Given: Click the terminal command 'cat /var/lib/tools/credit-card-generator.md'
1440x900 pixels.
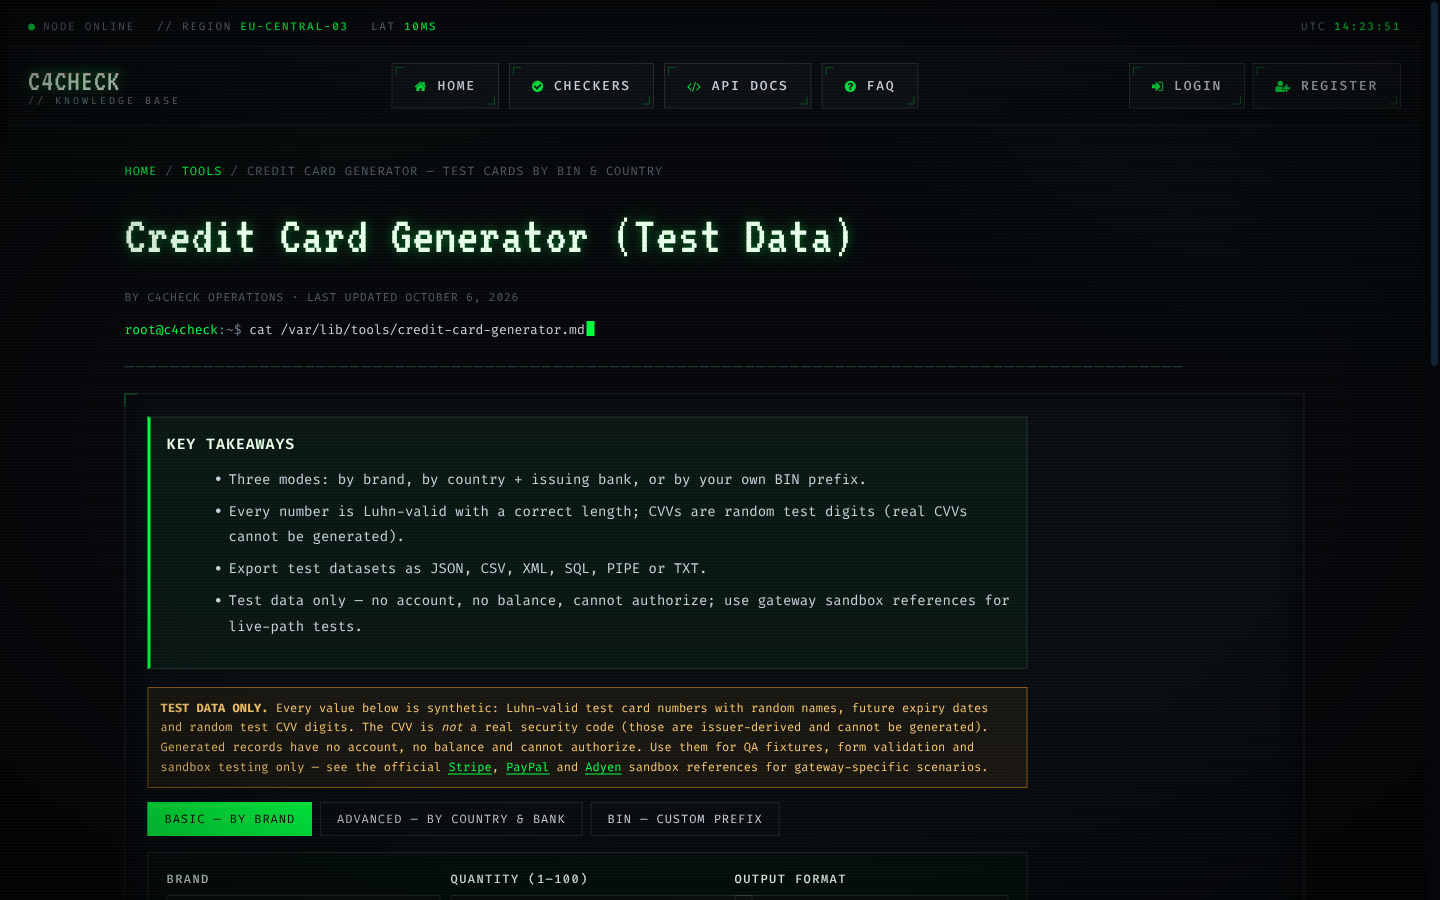Looking at the screenshot, I should point(417,329).
